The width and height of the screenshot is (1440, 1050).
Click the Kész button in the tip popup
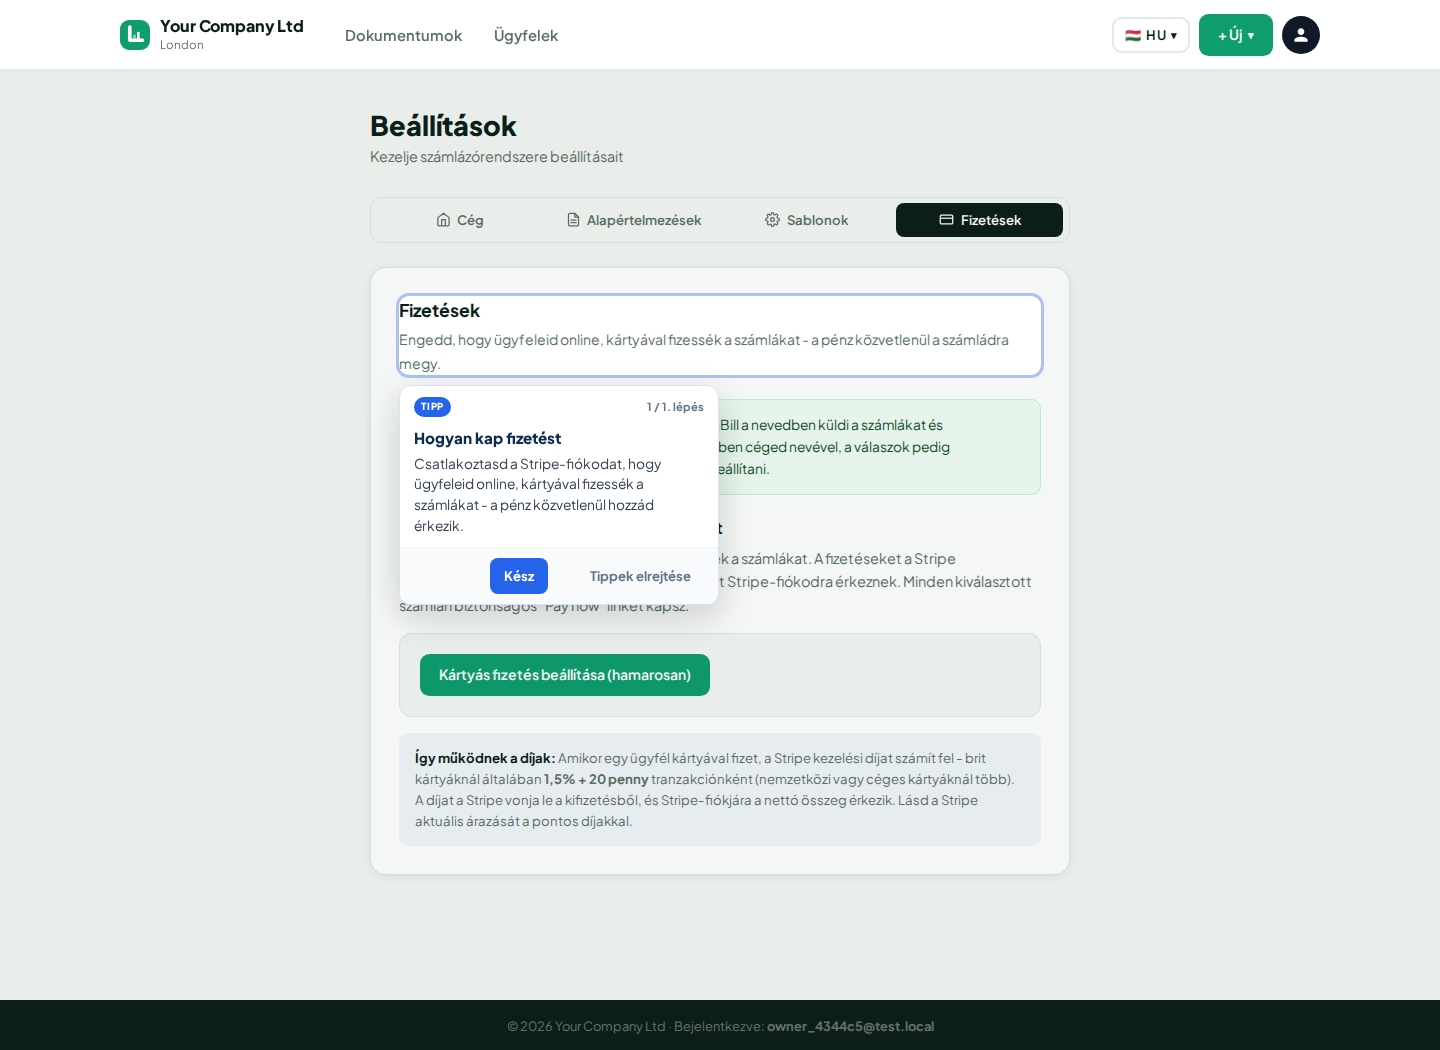point(519,576)
